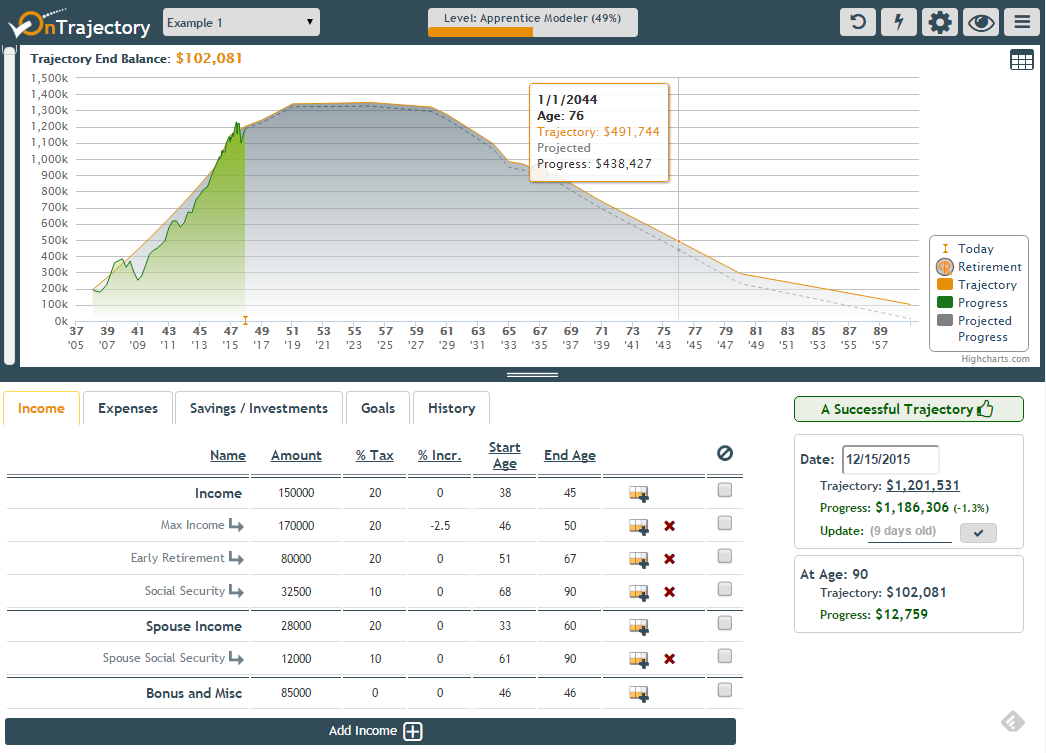
Task: Toggle the disable checkbox for Income row
Action: 725,490
